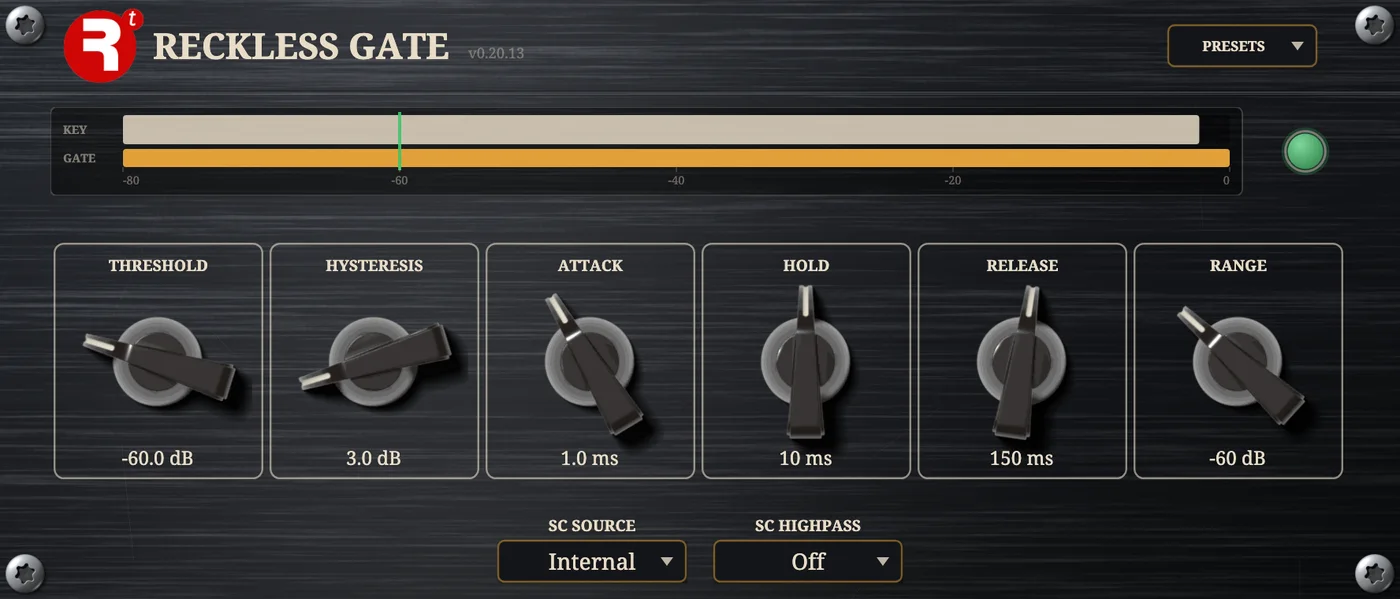Select the 150 ms release value
The image size is (1400, 599).
[1022, 458]
